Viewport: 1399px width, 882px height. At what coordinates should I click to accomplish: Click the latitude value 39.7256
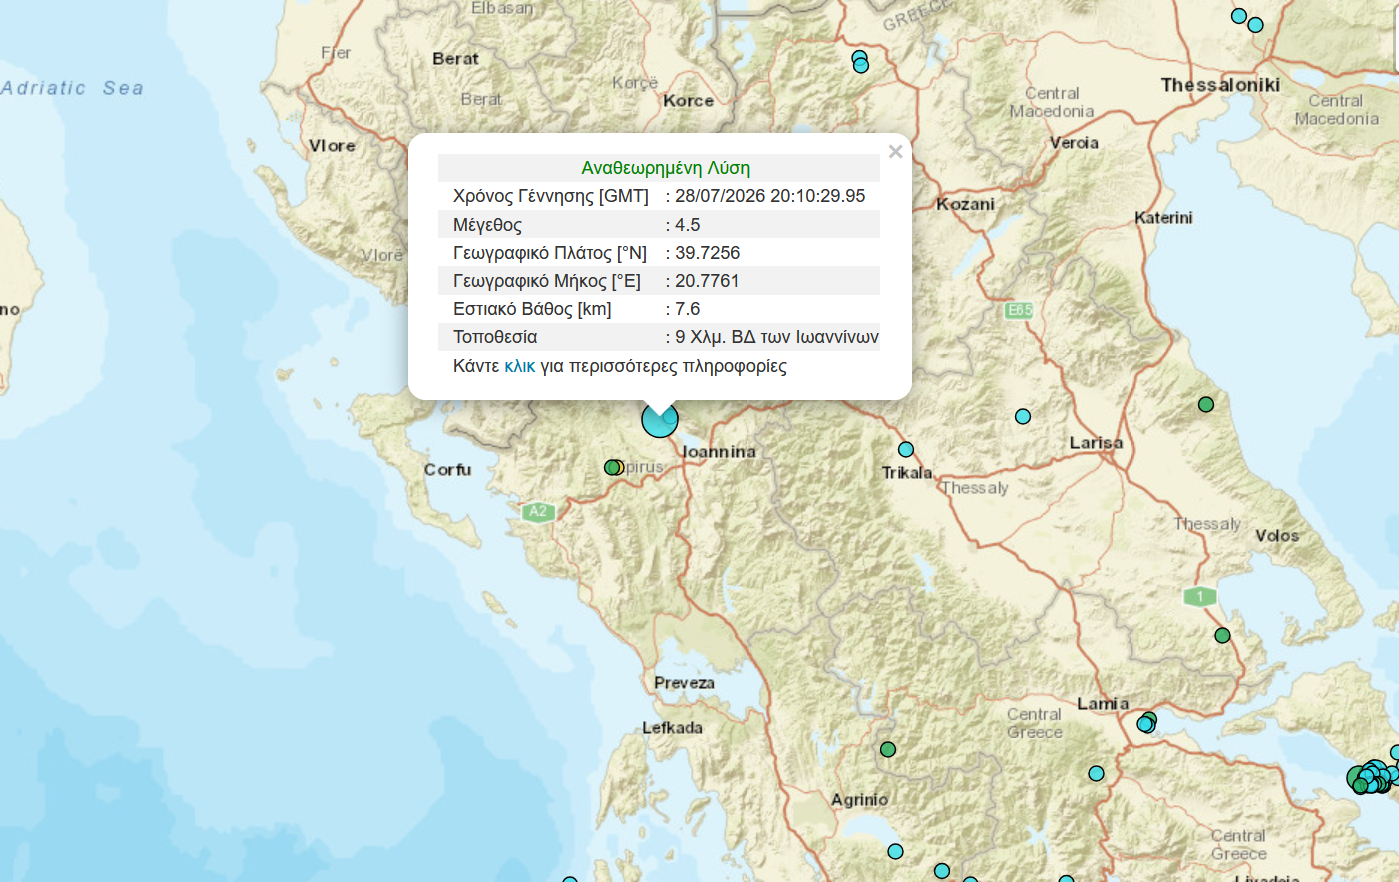[x=708, y=253]
